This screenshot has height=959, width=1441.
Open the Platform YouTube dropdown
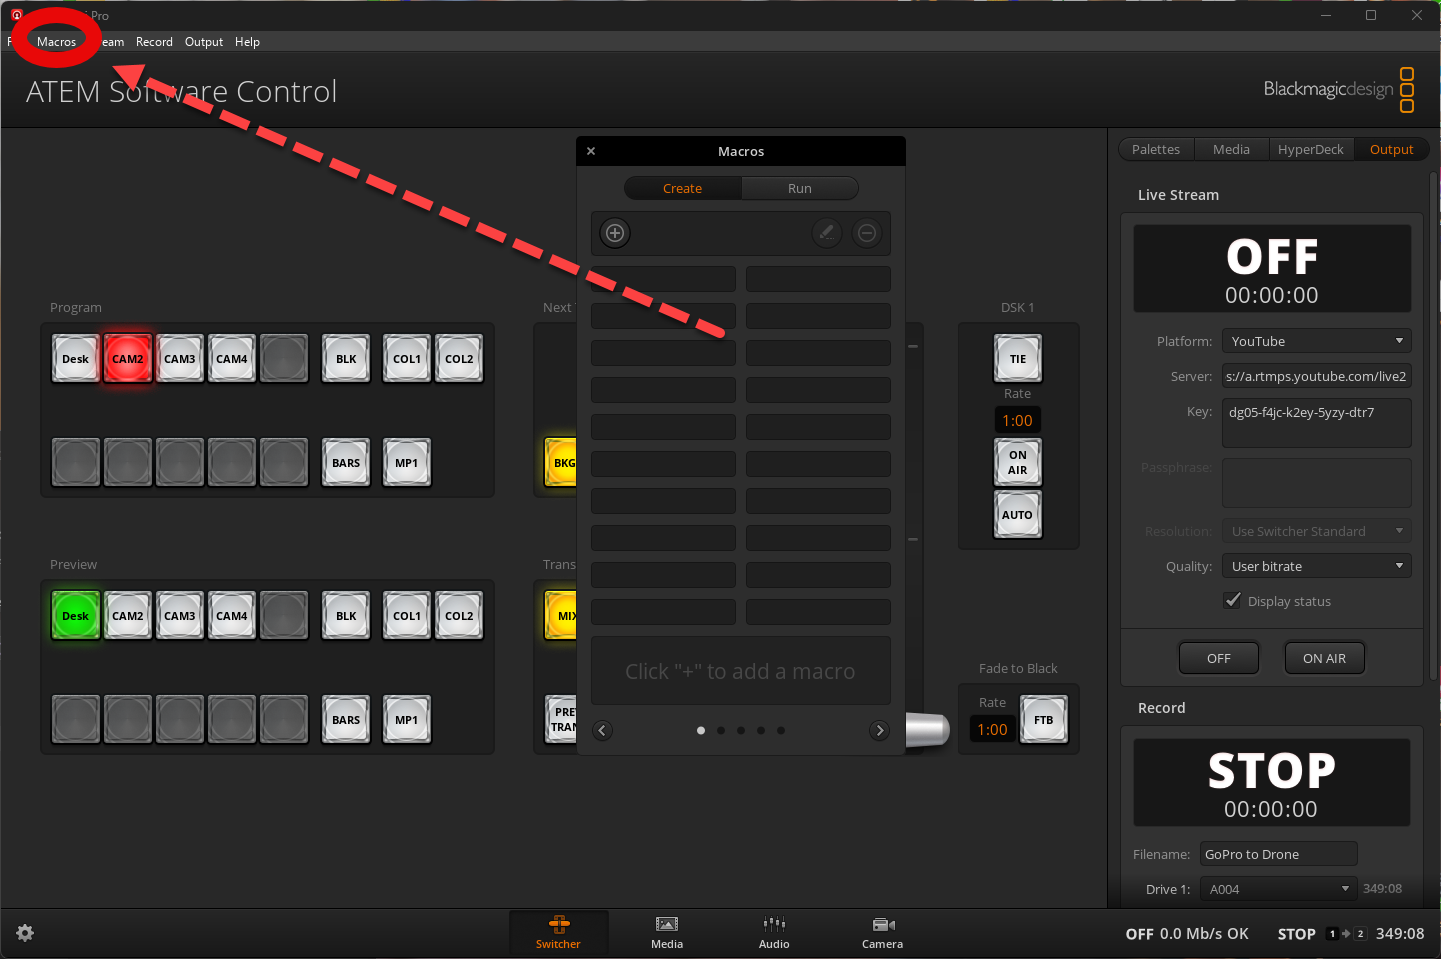pyautogui.click(x=1316, y=341)
